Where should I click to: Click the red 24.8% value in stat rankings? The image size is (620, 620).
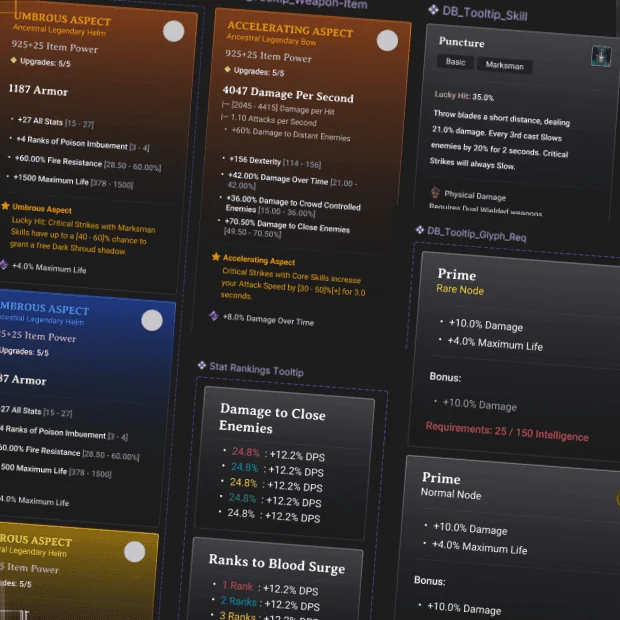[246, 452]
